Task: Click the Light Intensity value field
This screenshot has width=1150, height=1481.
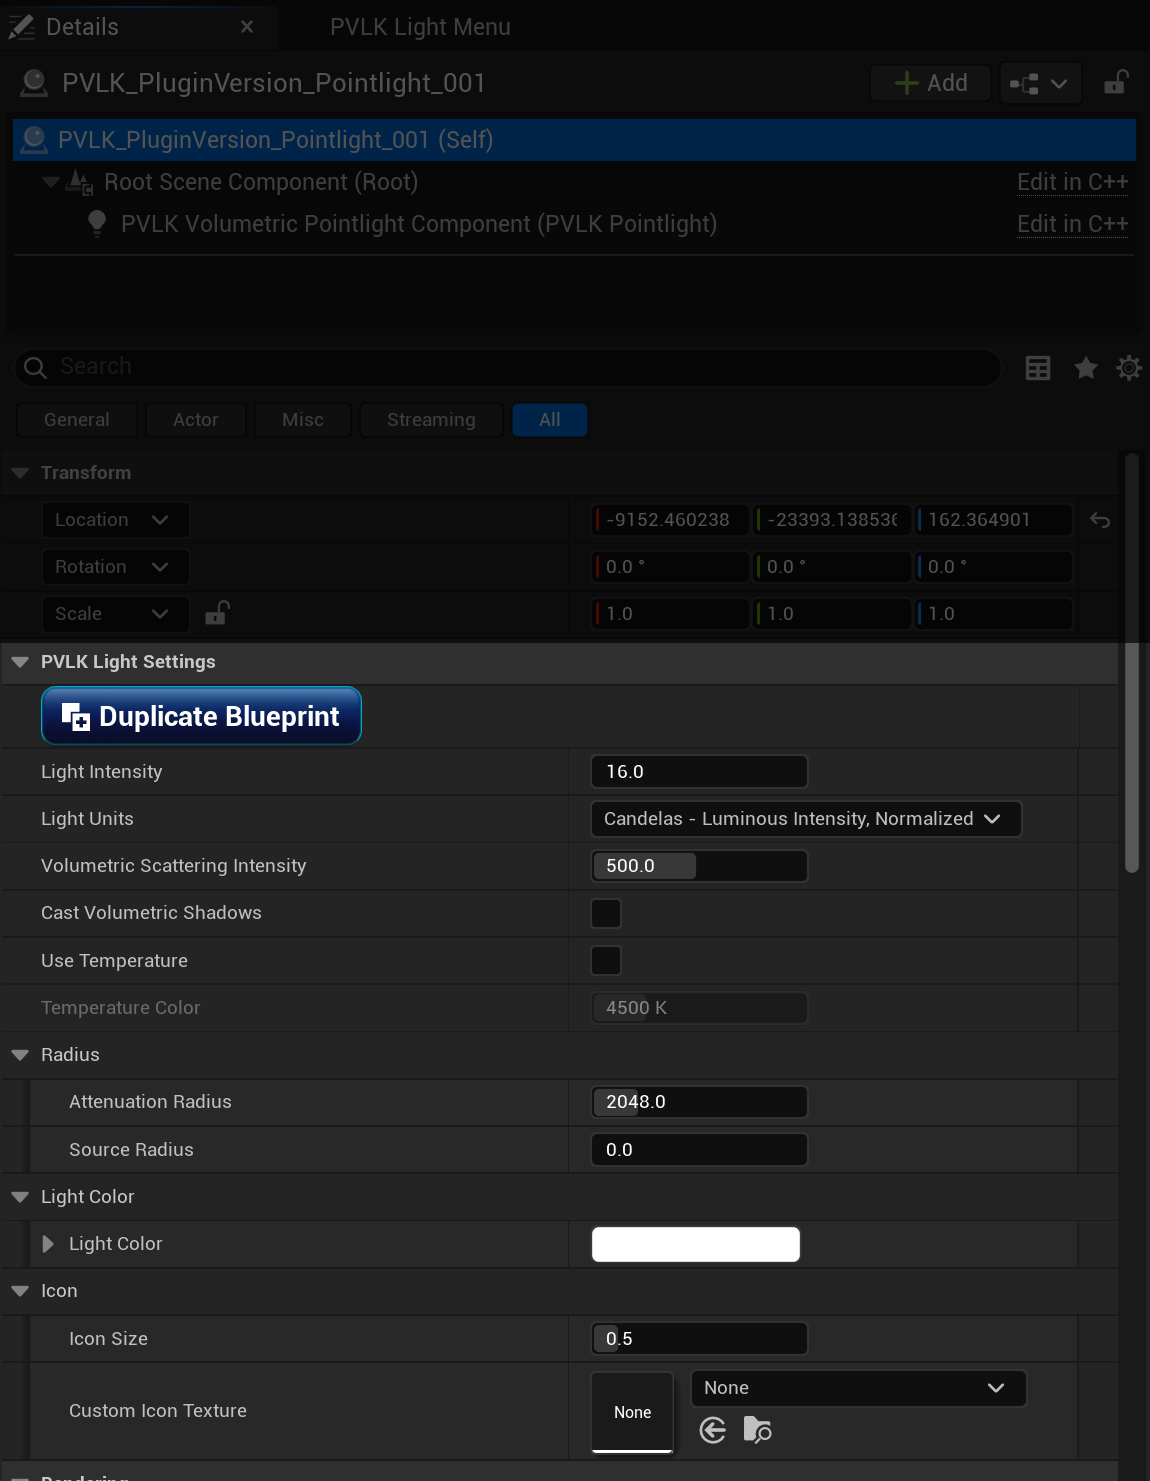Action: click(699, 772)
